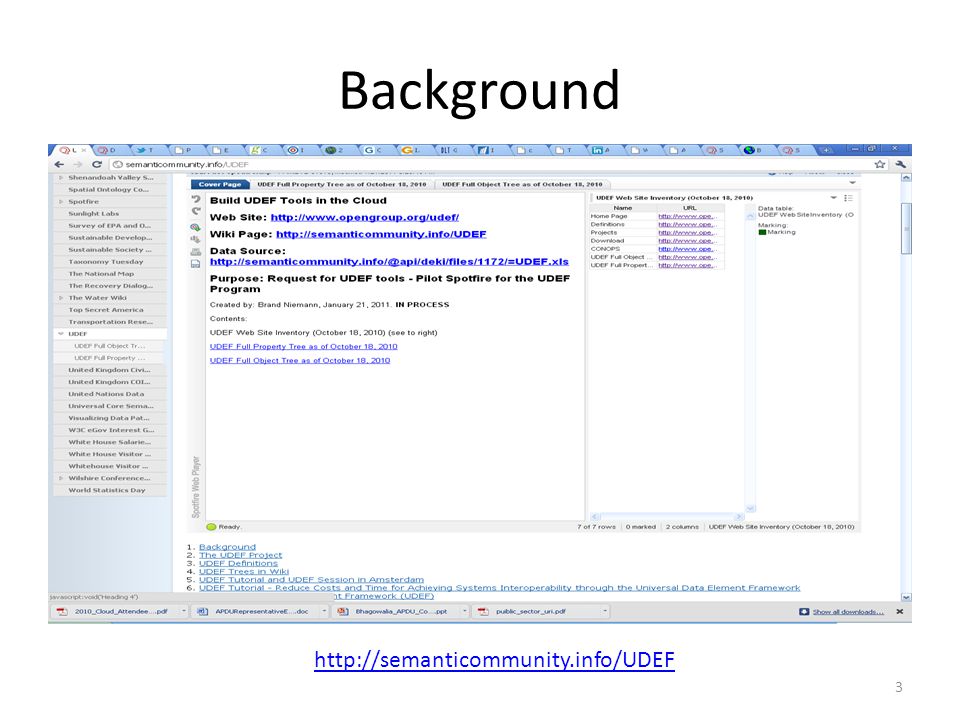This screenshot has height=720, width=960.
Task: Click the Spotfire redo arrow icon
Action: tap(196, 211)
